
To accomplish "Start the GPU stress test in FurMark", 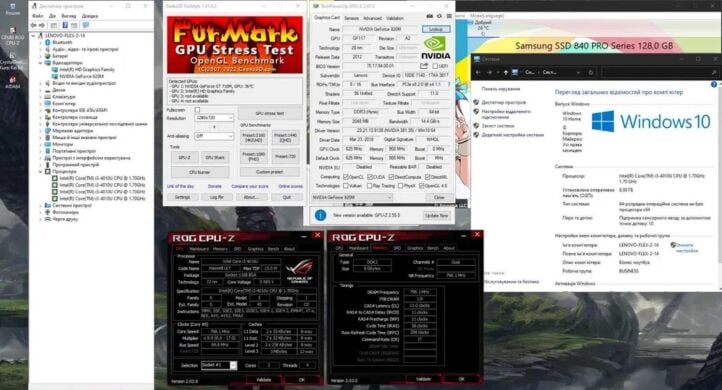I will coord(270,113).
